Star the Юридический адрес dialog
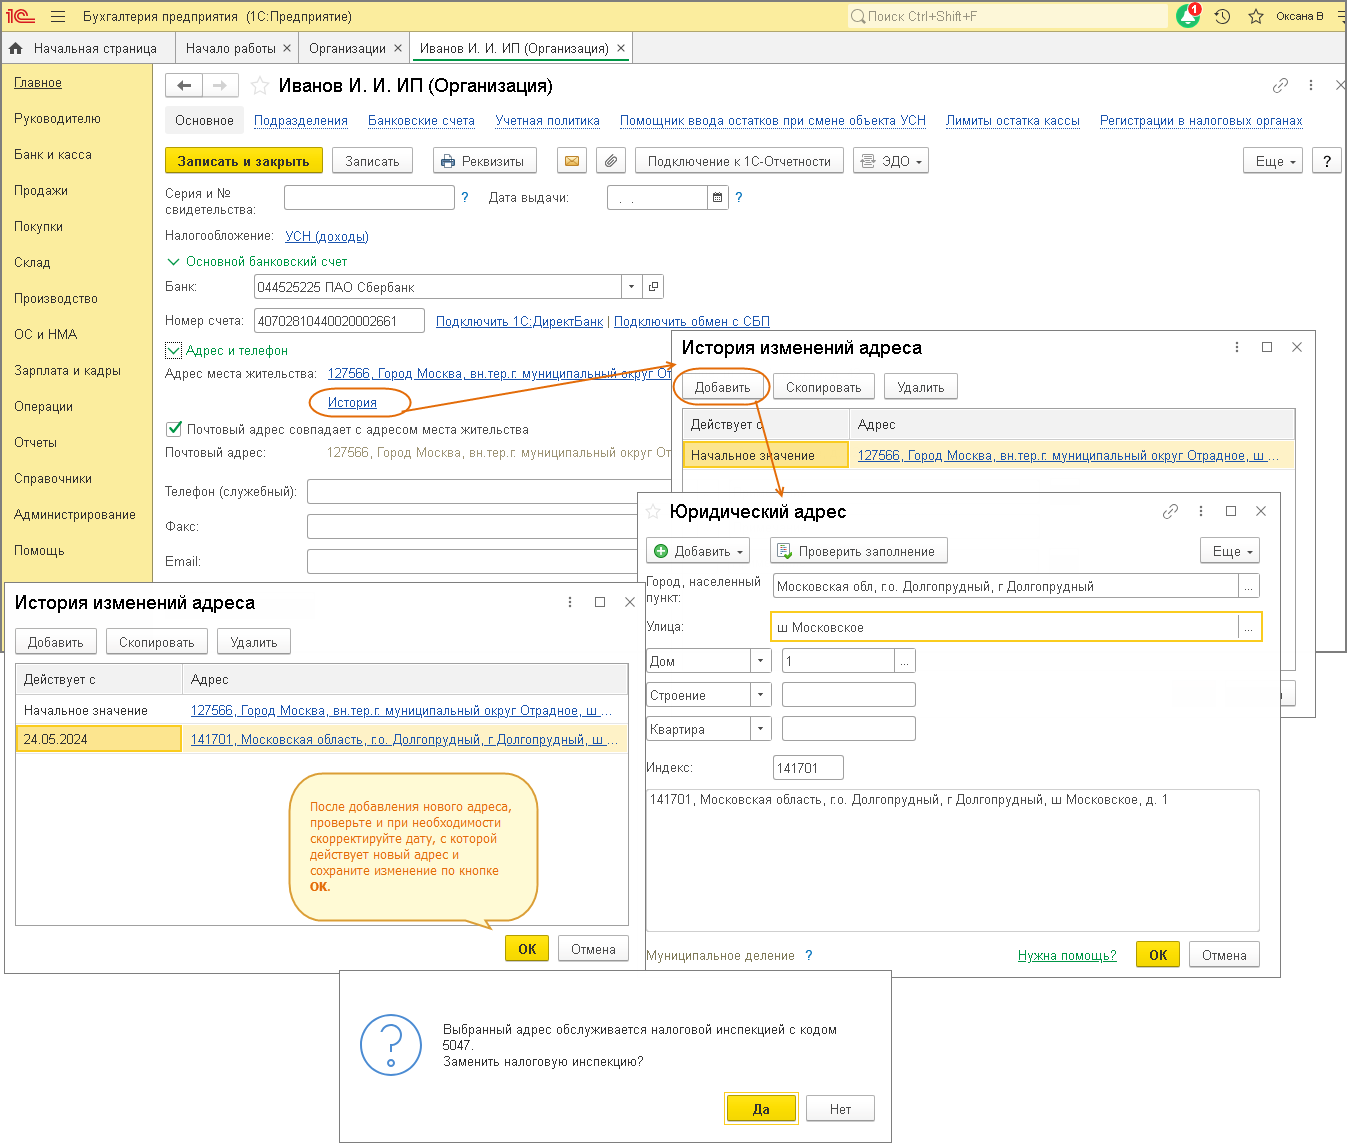Image resolution: width=1347 pixels, height=1144 pixels. tap(653, 511)
